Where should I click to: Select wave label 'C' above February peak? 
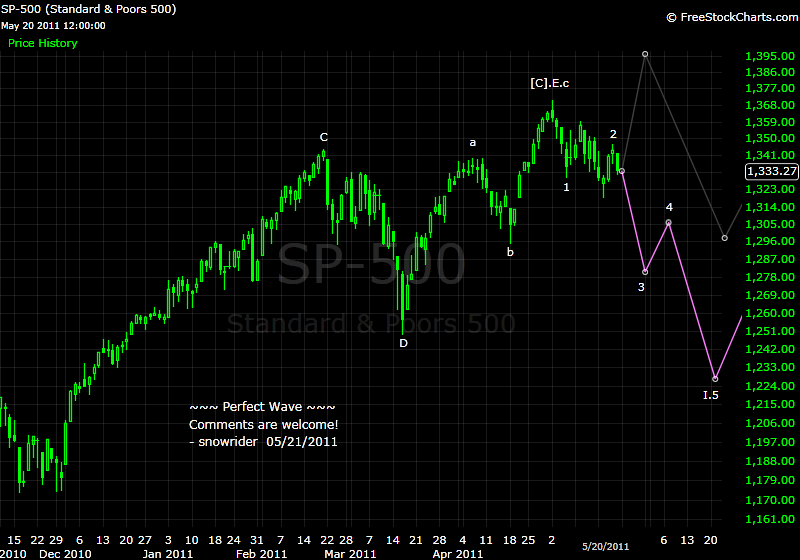tap(323, 137)
